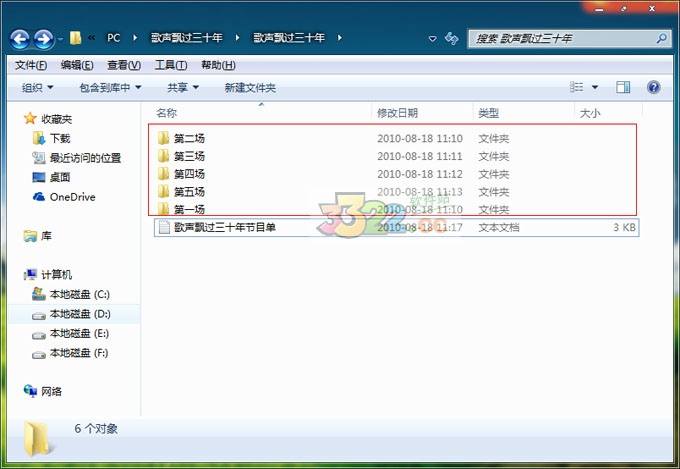
Task: Click the 收藏夹 star in navigation pane
Action: click(x=30, y=118)
